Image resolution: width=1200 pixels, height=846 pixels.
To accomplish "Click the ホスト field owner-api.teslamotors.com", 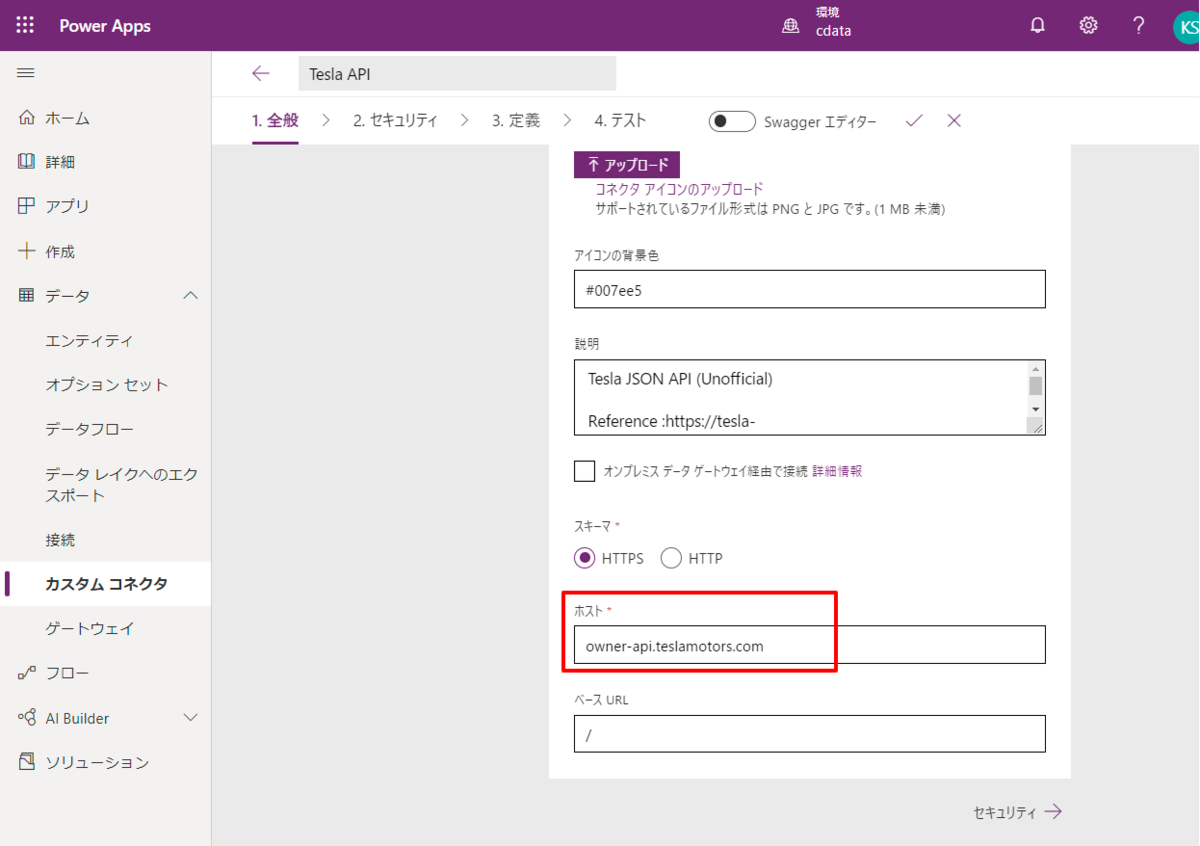I will coord(810,645).
